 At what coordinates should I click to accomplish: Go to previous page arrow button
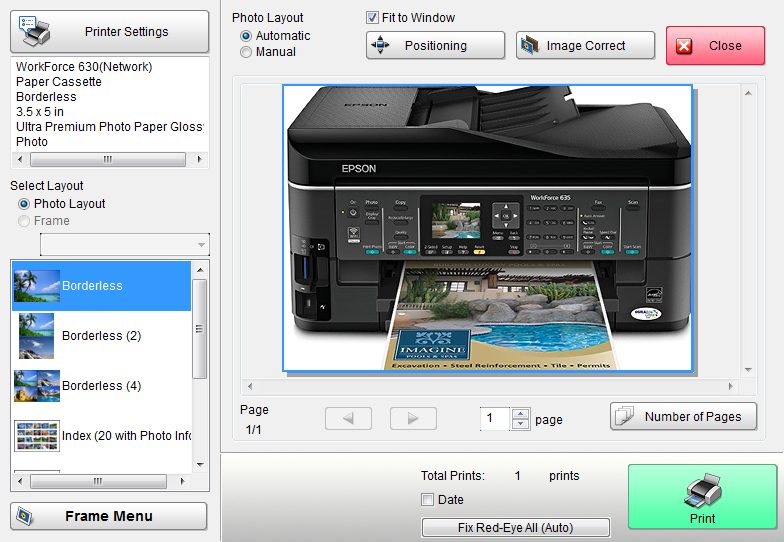pos(348,418)
